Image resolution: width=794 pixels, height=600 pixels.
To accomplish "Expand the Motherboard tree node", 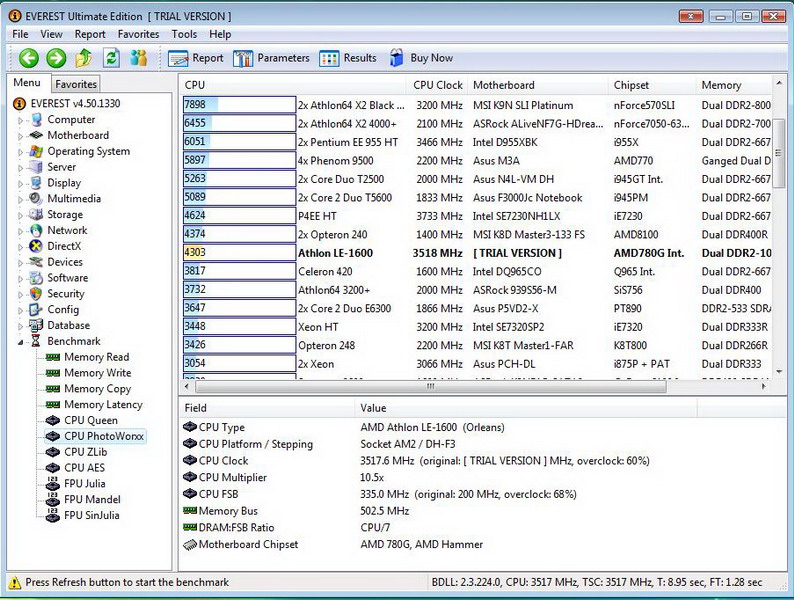I will pos(20,136).
